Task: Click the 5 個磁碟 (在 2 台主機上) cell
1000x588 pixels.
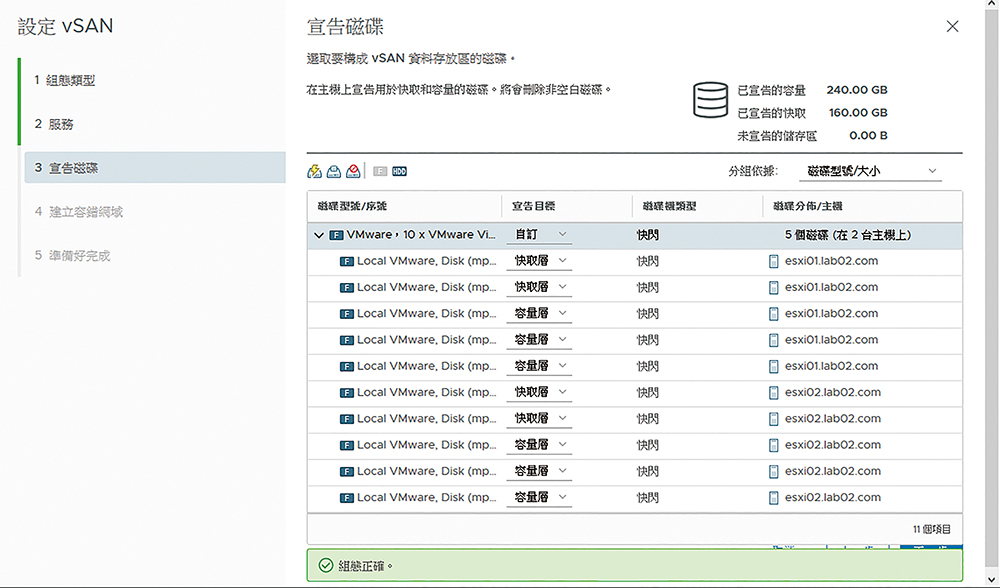Action: (x=848, y=235)
